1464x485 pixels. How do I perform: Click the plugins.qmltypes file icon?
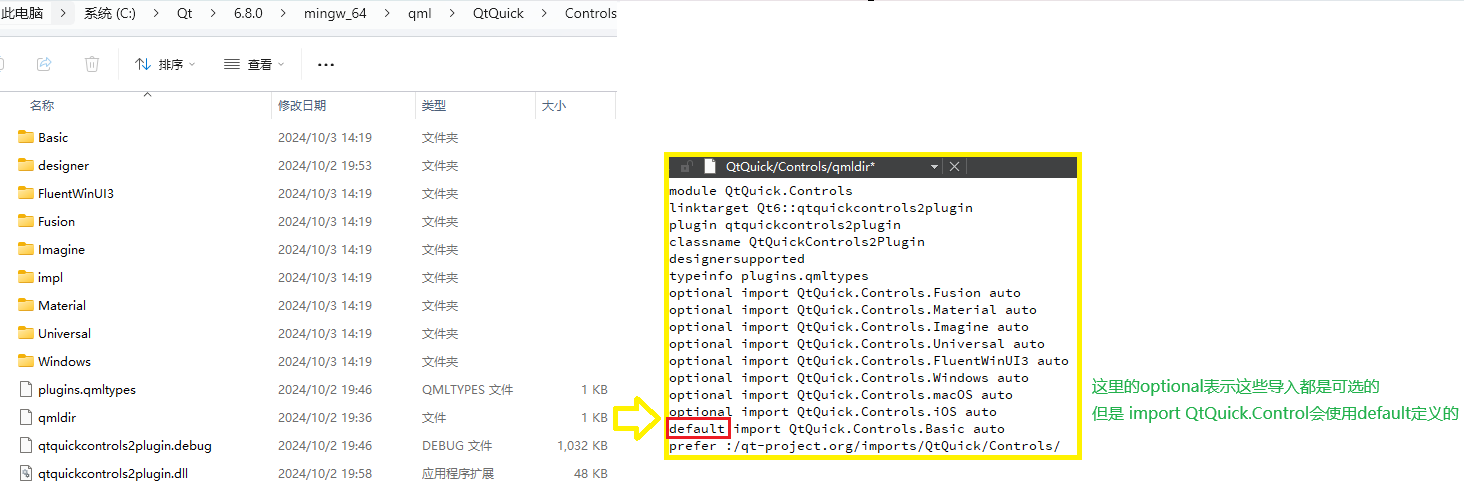click(x=26, y=389)
